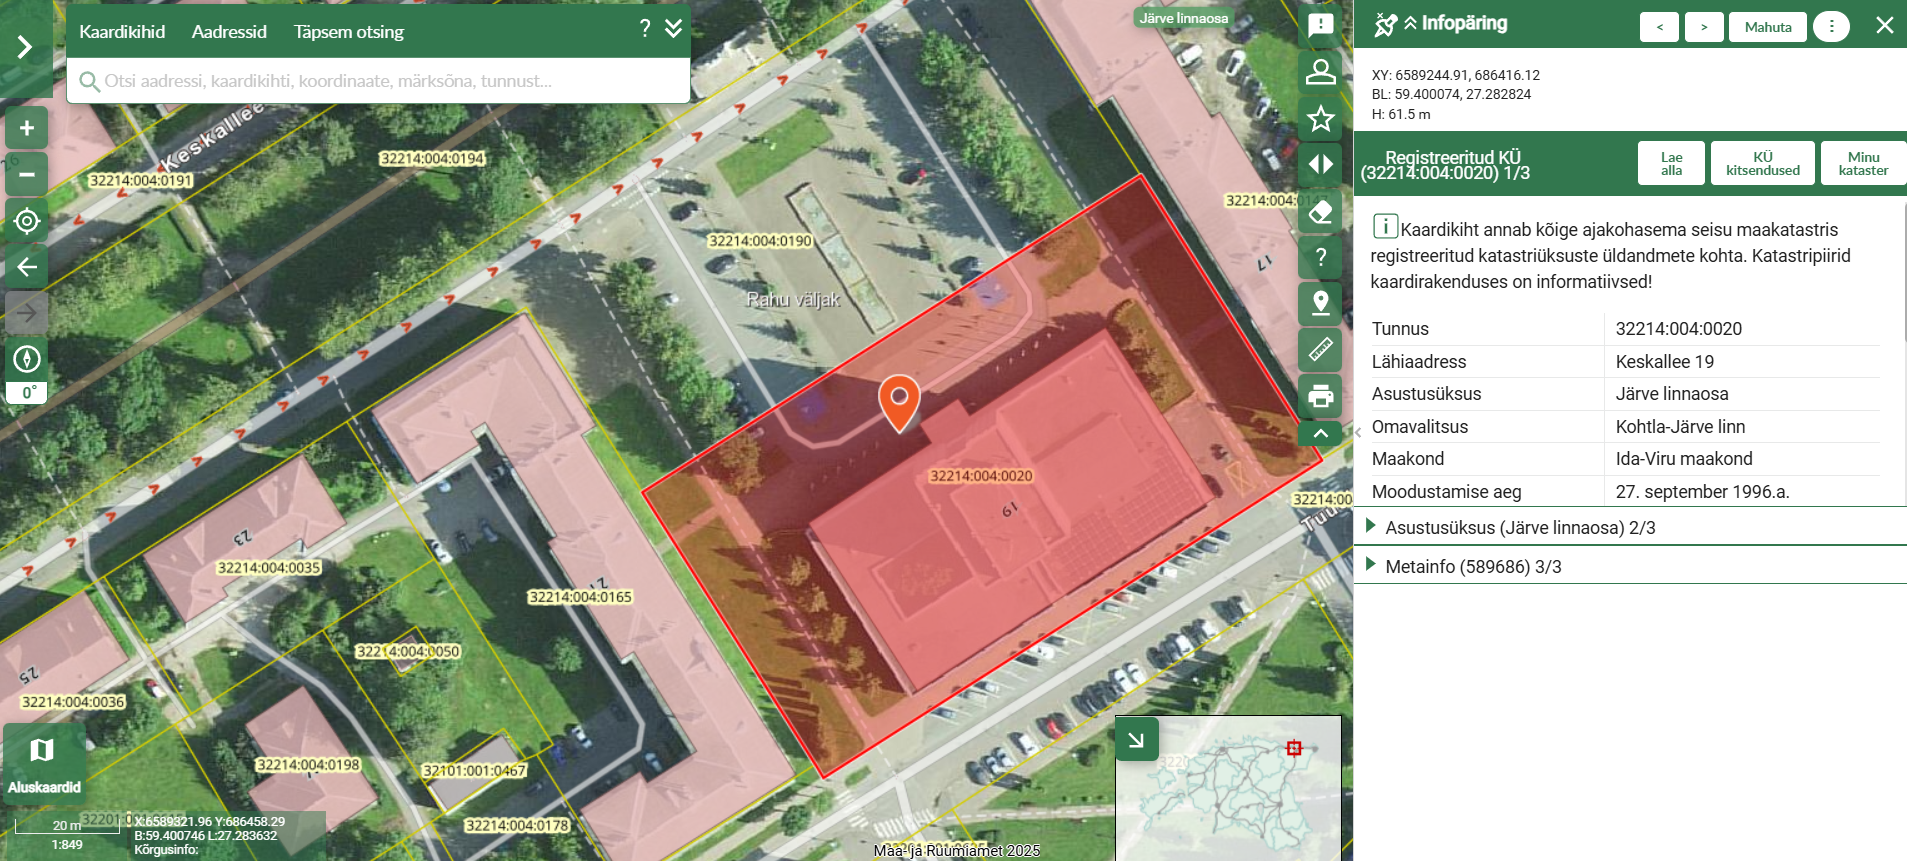Open the measuring ruler tool
This screenshot has width=1907, height=861.
[x=1320, y=349]
